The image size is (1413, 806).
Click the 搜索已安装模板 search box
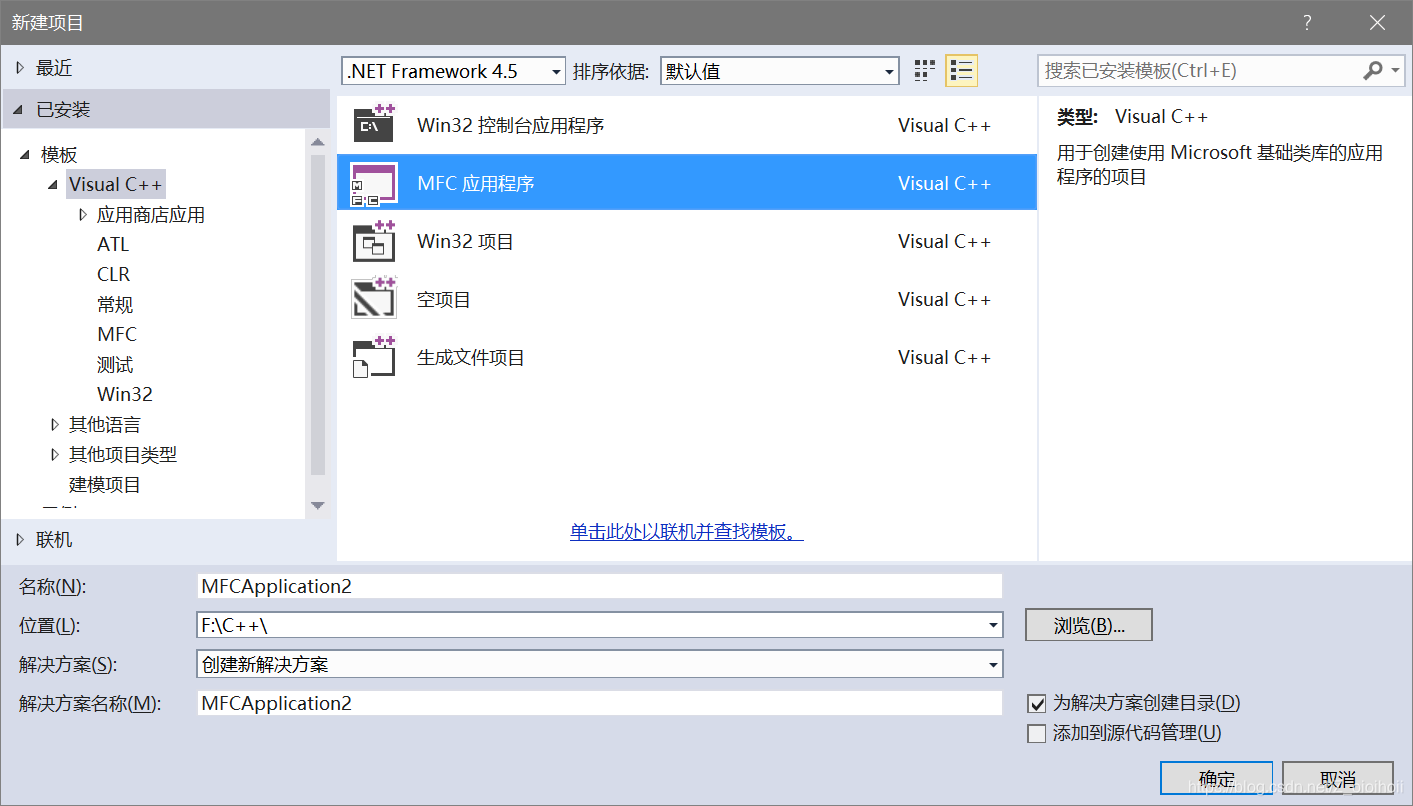pos(1198,71)
